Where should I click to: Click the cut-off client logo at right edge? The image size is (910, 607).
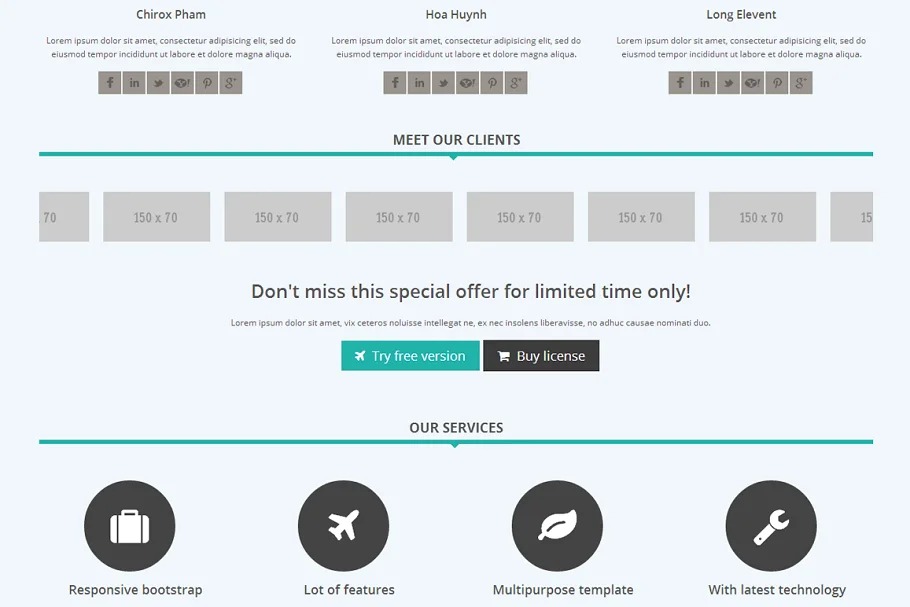(x=852, y=217)
